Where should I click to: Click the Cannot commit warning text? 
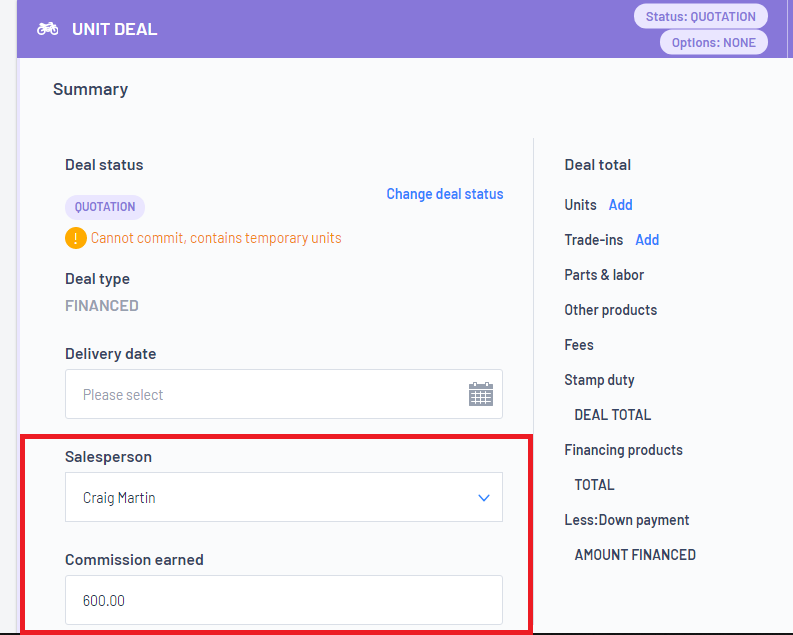[x=216, y=238]
